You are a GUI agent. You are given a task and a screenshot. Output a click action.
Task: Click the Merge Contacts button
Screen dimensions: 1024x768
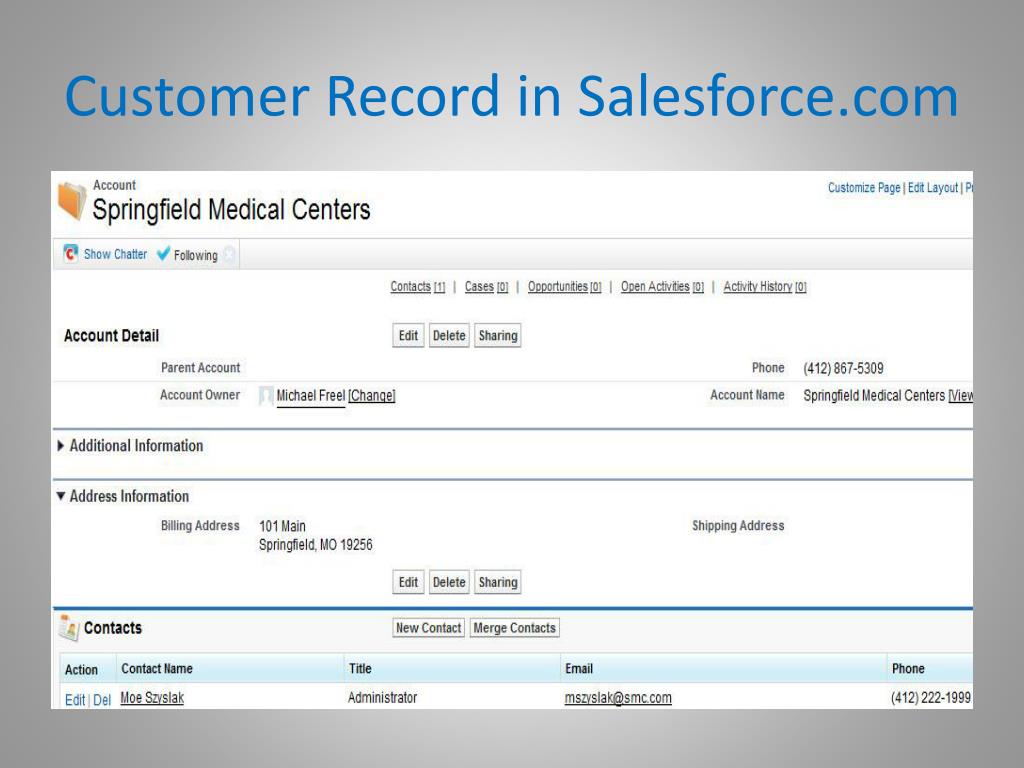tap(515, 628)
